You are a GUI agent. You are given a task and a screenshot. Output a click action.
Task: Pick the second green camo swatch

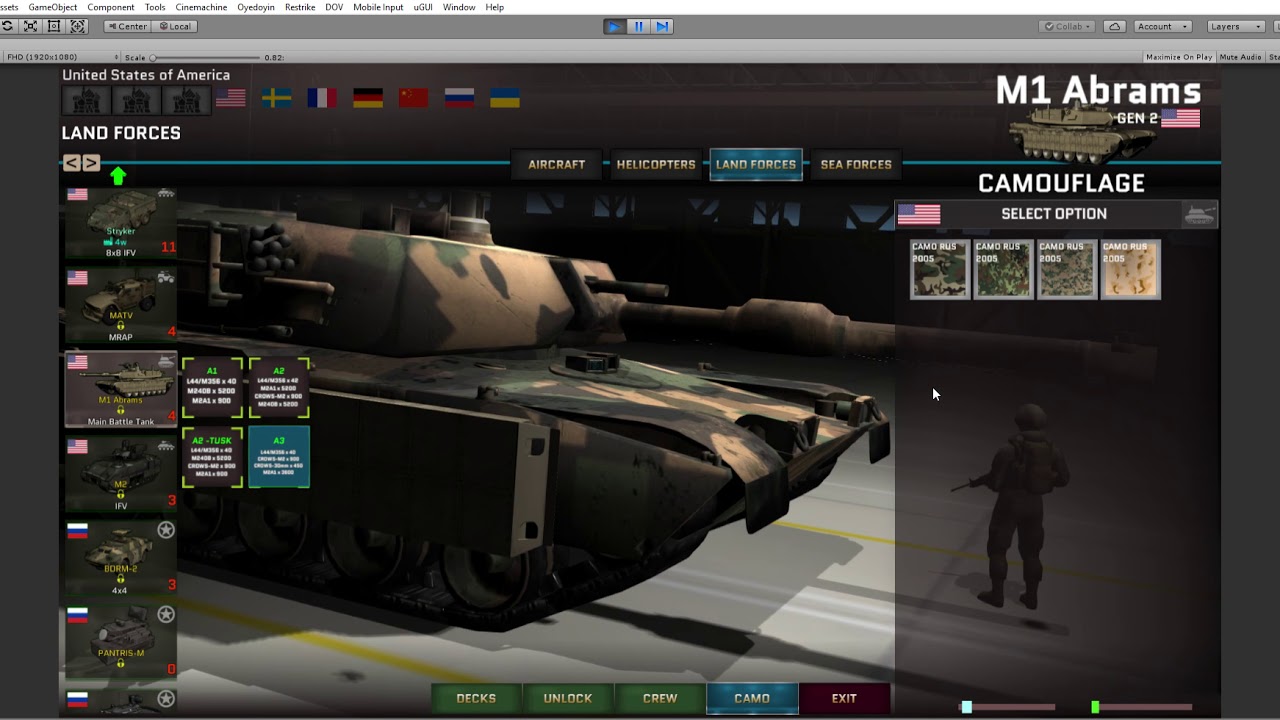pyautogui.click(x=1004, y=269)
